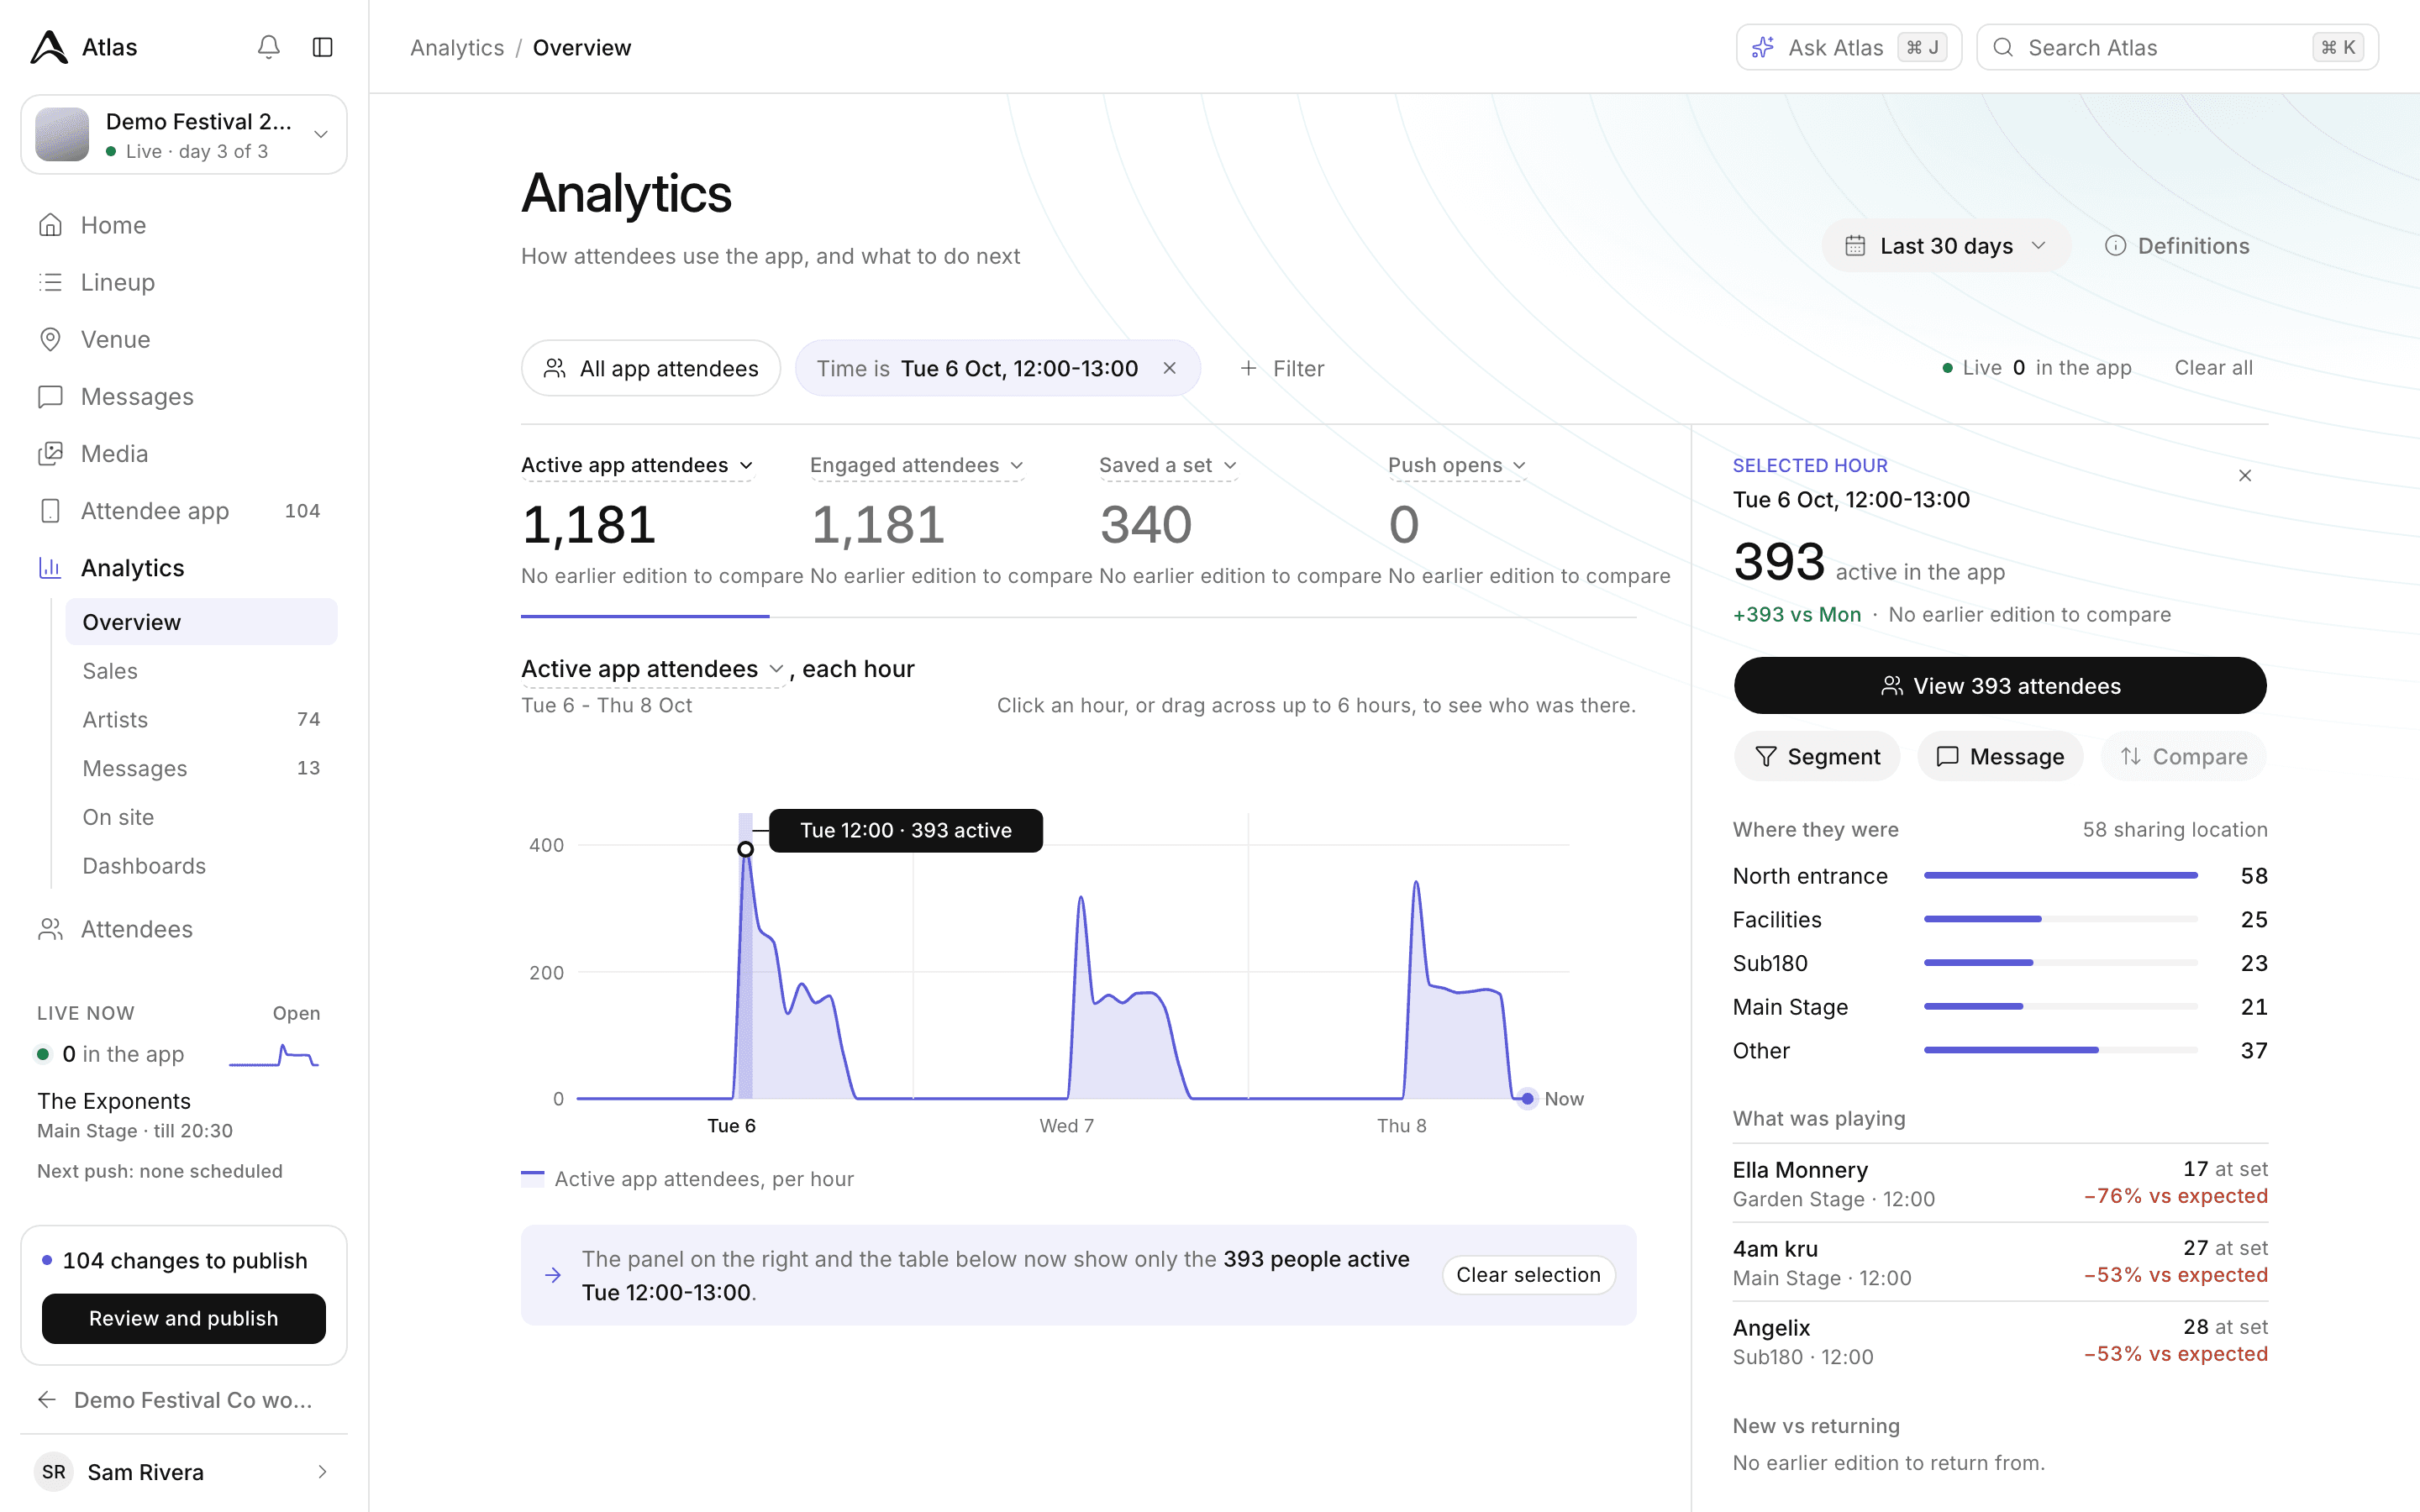Screen dimensions: 2420x1512
Task: Click the Atlas logo icon
Action: pyautogui.click(x=49, y=47)
